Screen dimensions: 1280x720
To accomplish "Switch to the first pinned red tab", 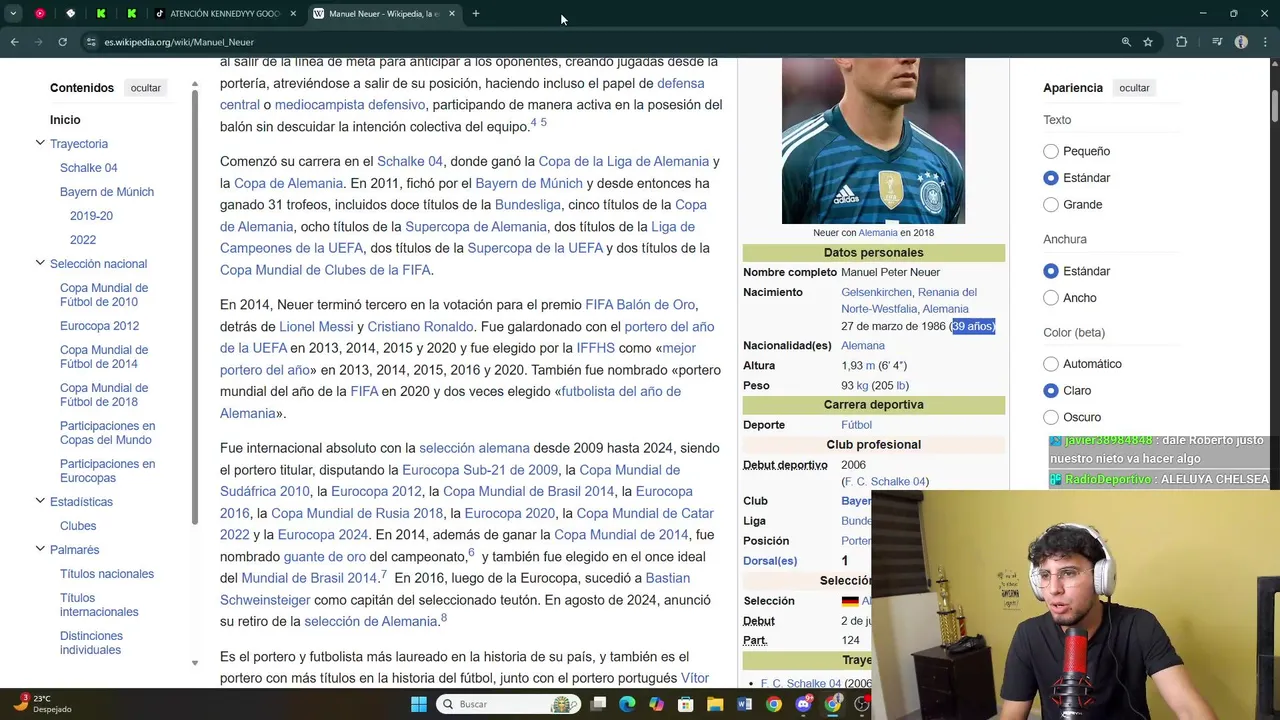I will (40, 14).
